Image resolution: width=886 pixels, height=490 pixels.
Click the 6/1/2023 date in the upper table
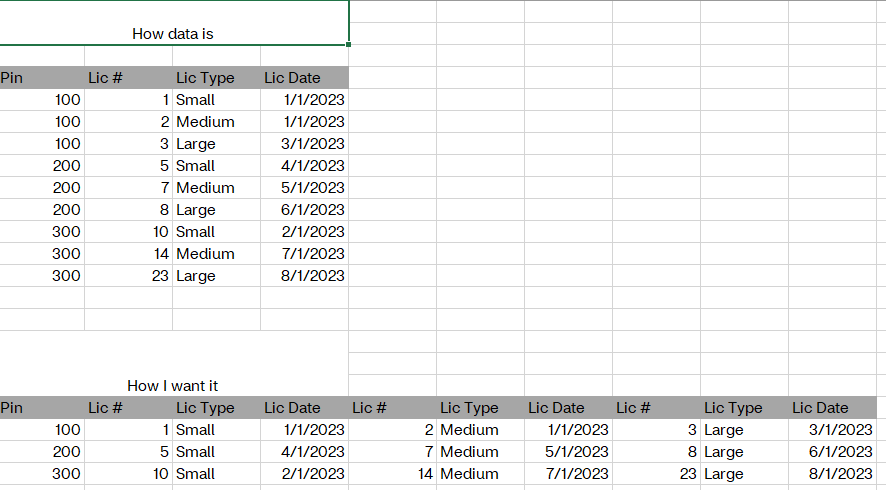pyautogui.click(x=313, y=209)
